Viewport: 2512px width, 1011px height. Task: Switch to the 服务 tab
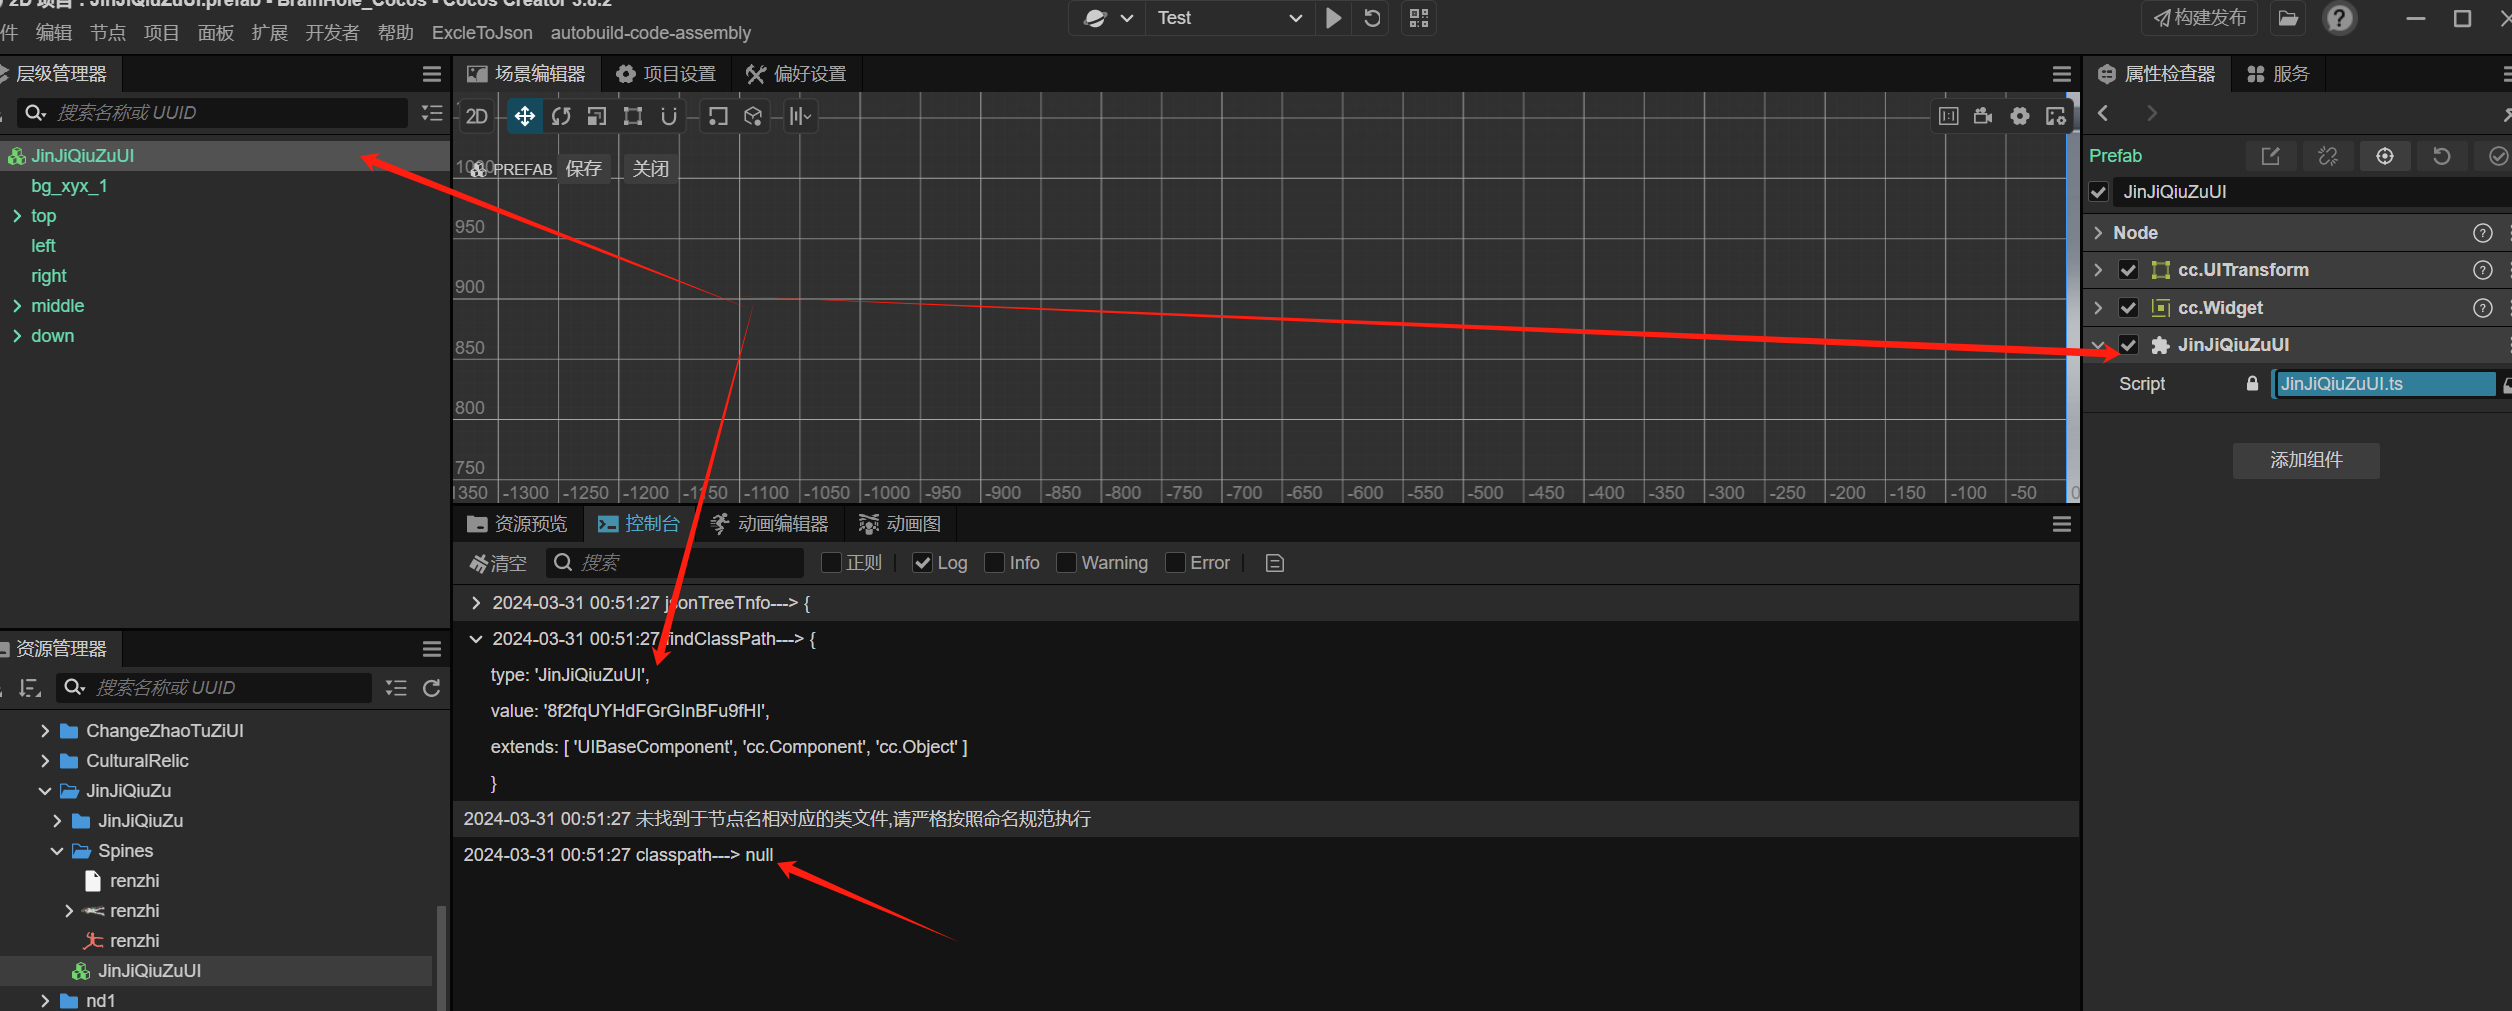[x=2278, y=74]
